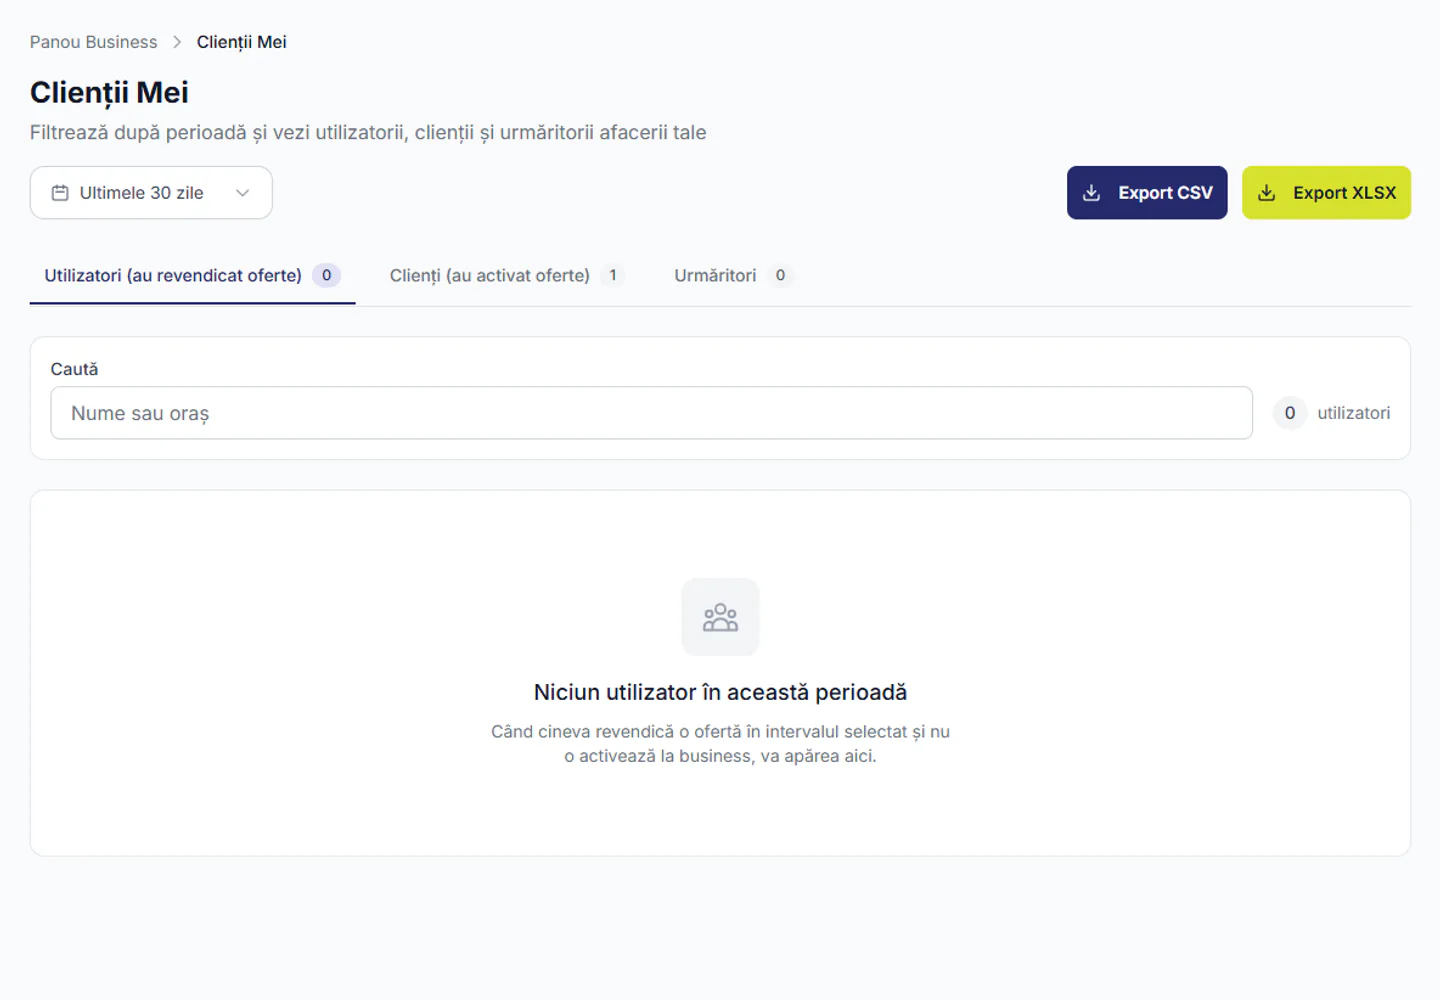This screenshot has width=1440, height=1000.
Task: Expand the period selector using its chevron arrow
Action: pyautogui.click(x=242, y=193)
